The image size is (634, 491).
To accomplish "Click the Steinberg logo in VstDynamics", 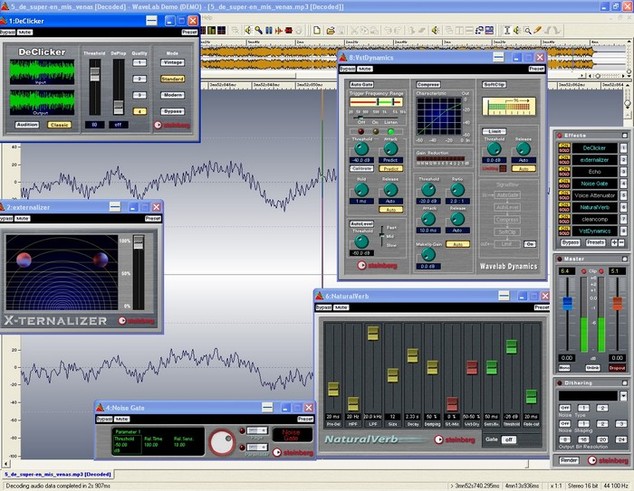I will pyautogui.click(x=377, y=266).
